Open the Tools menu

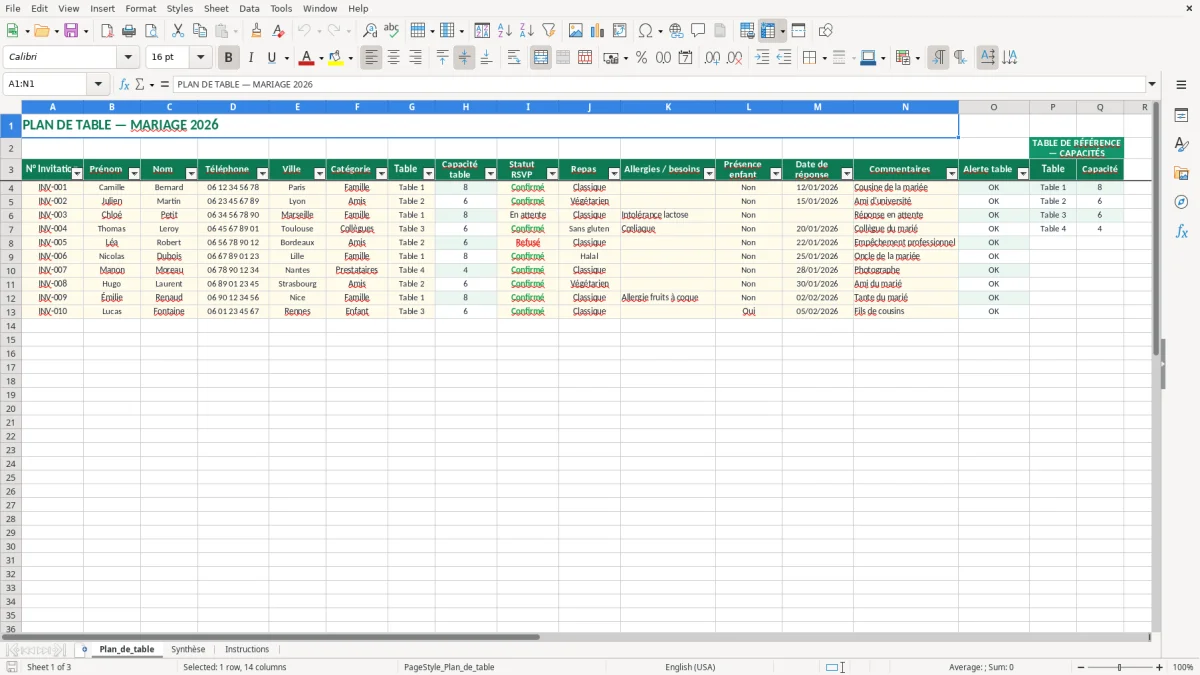click(281, 8)
